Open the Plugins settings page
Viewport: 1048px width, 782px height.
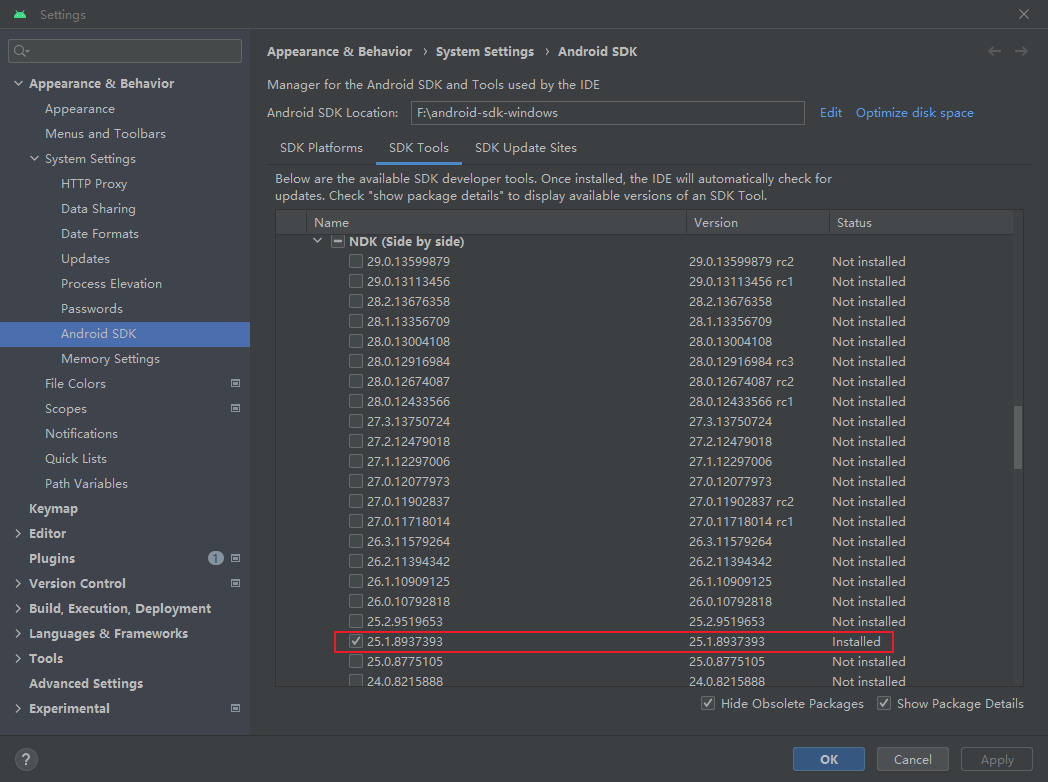pyautogui.click(x=52, y=558)
